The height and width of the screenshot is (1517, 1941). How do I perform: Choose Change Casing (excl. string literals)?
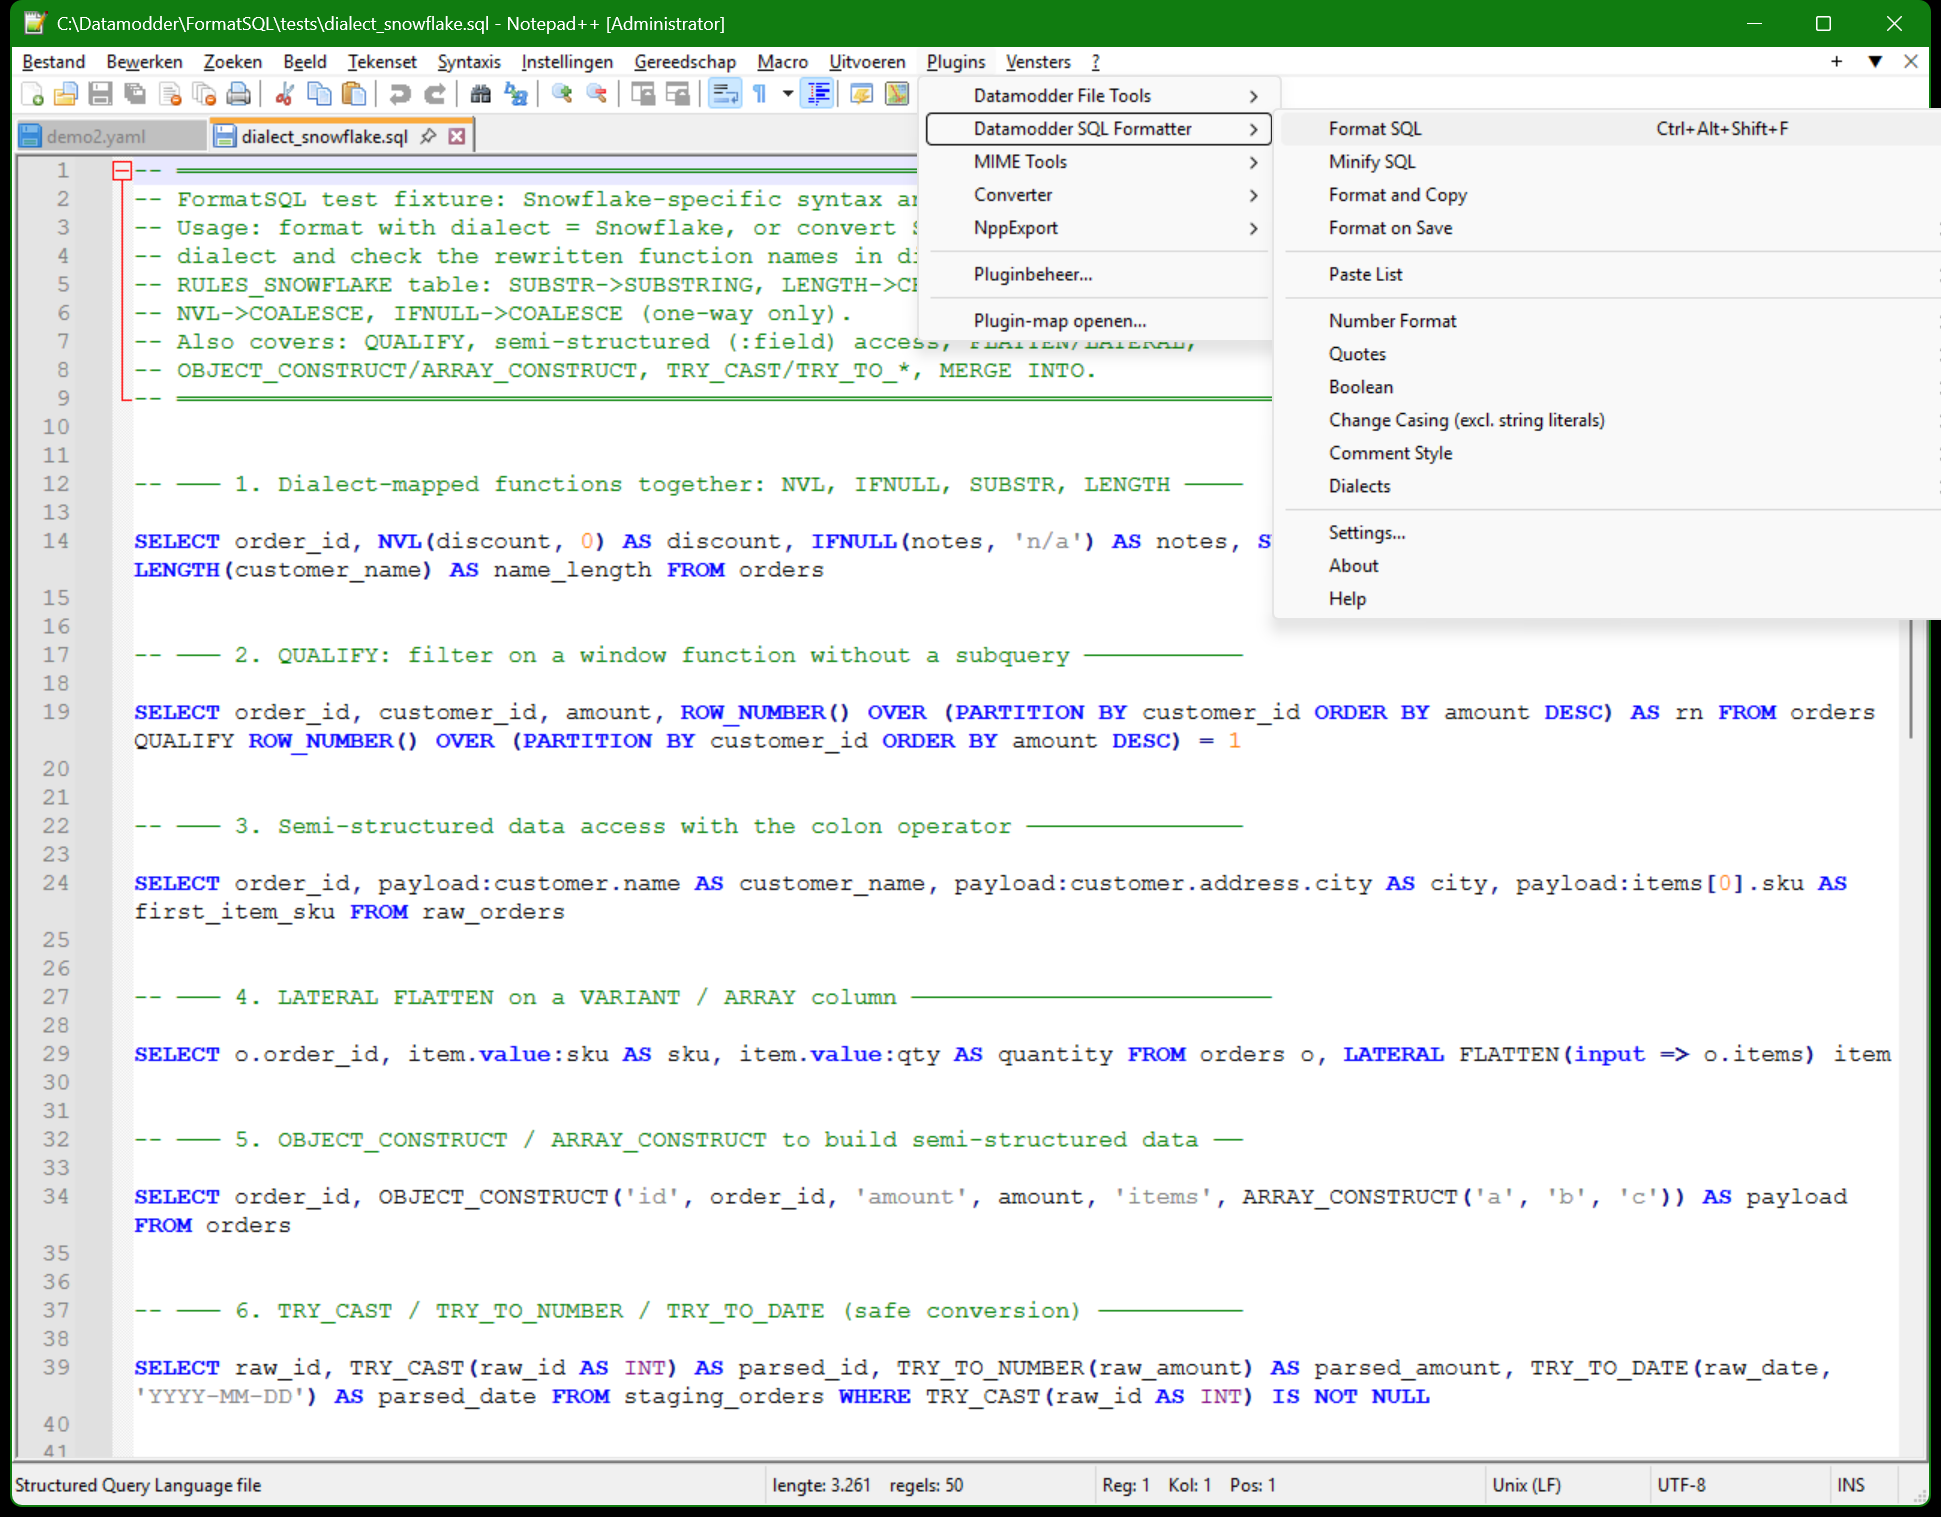tap(1610, 420)
